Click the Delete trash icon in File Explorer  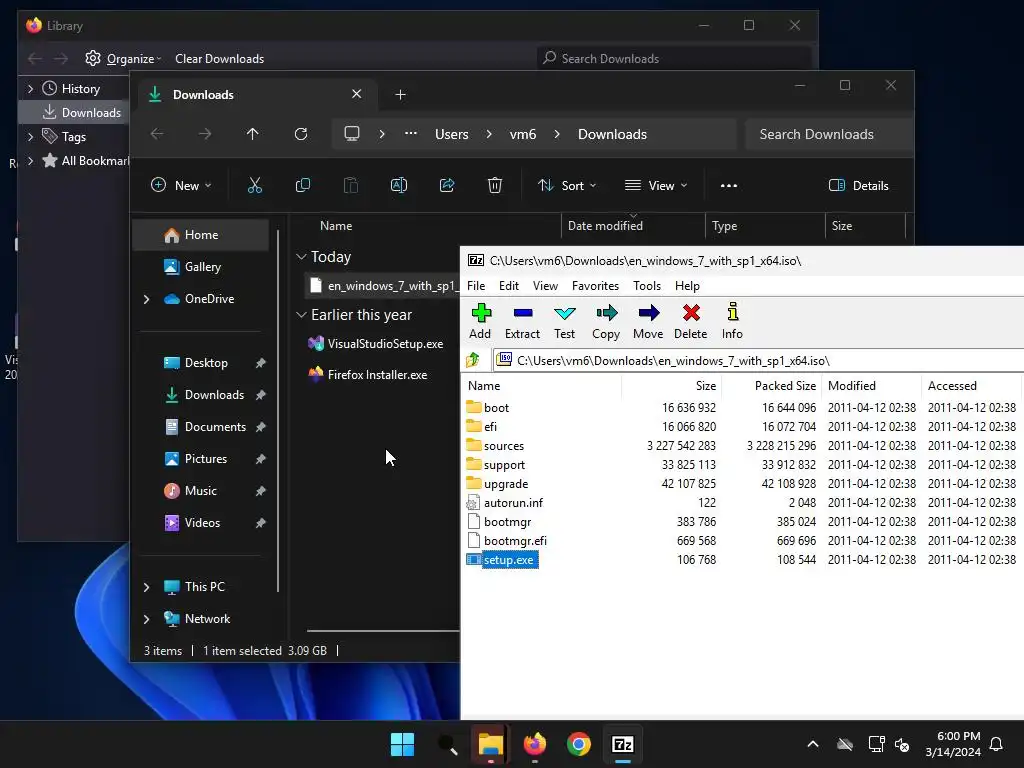tap(495, 185)
